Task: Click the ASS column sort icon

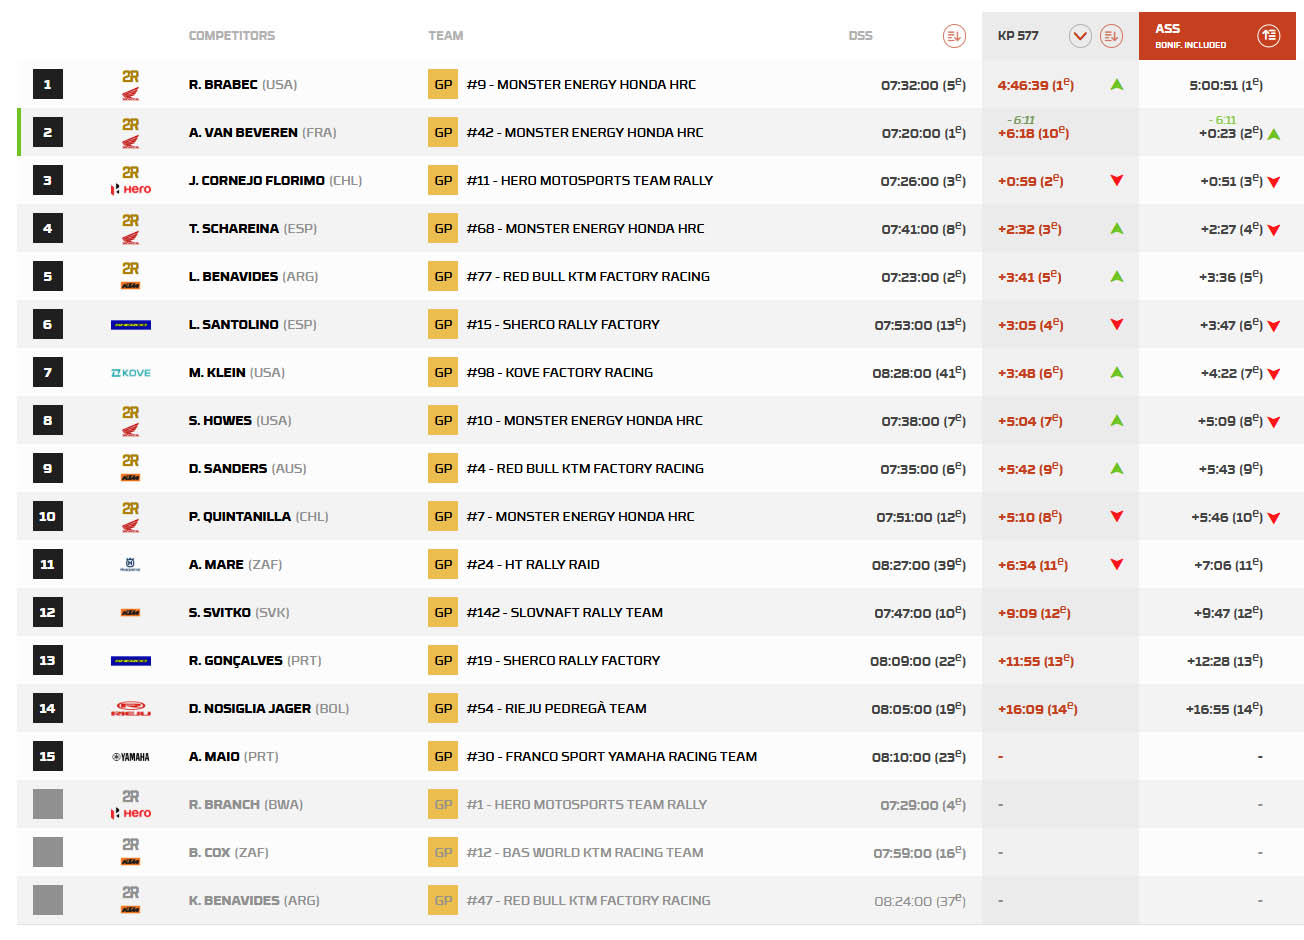Action: 1268,36
